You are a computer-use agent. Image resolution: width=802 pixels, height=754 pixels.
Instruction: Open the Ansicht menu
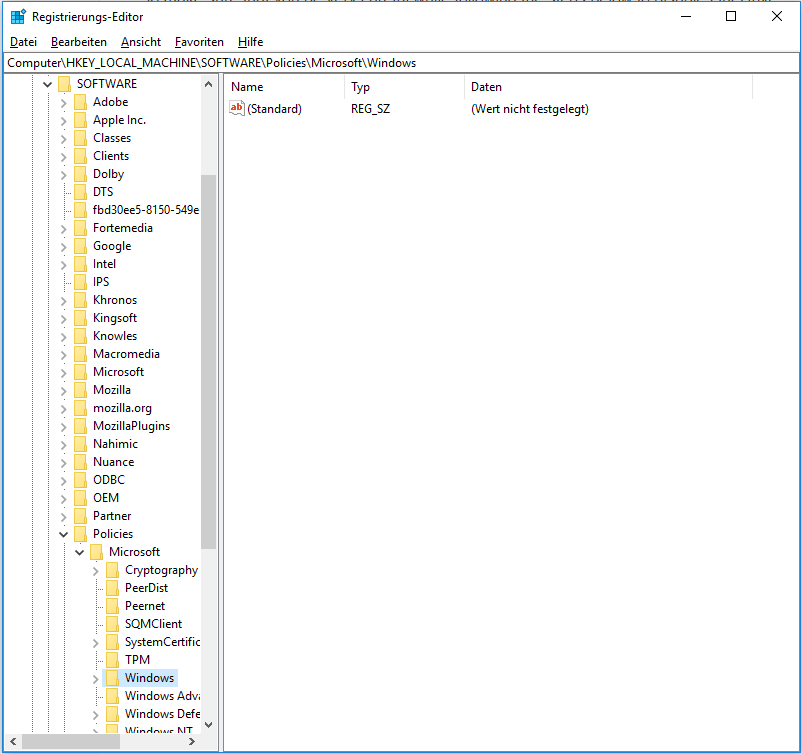pyautogui.click(x=141, y=42)
